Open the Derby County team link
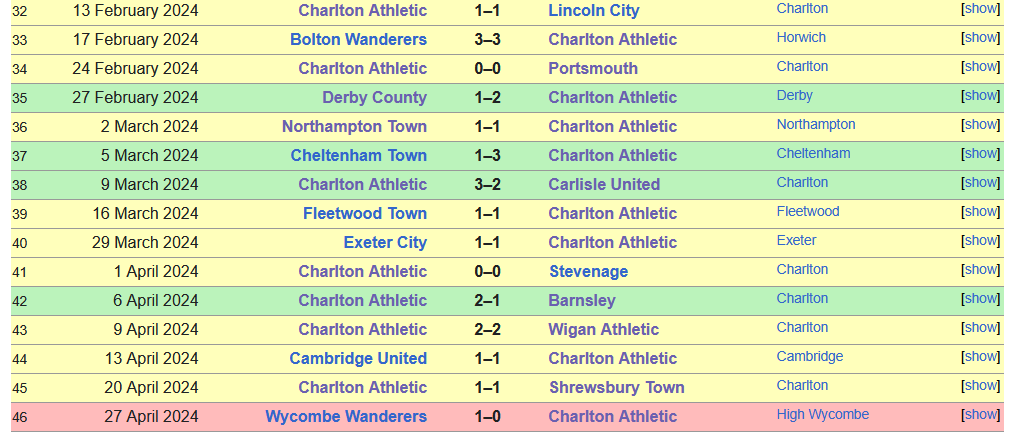This screenshot has height=436, width=1009. [375, 97]
